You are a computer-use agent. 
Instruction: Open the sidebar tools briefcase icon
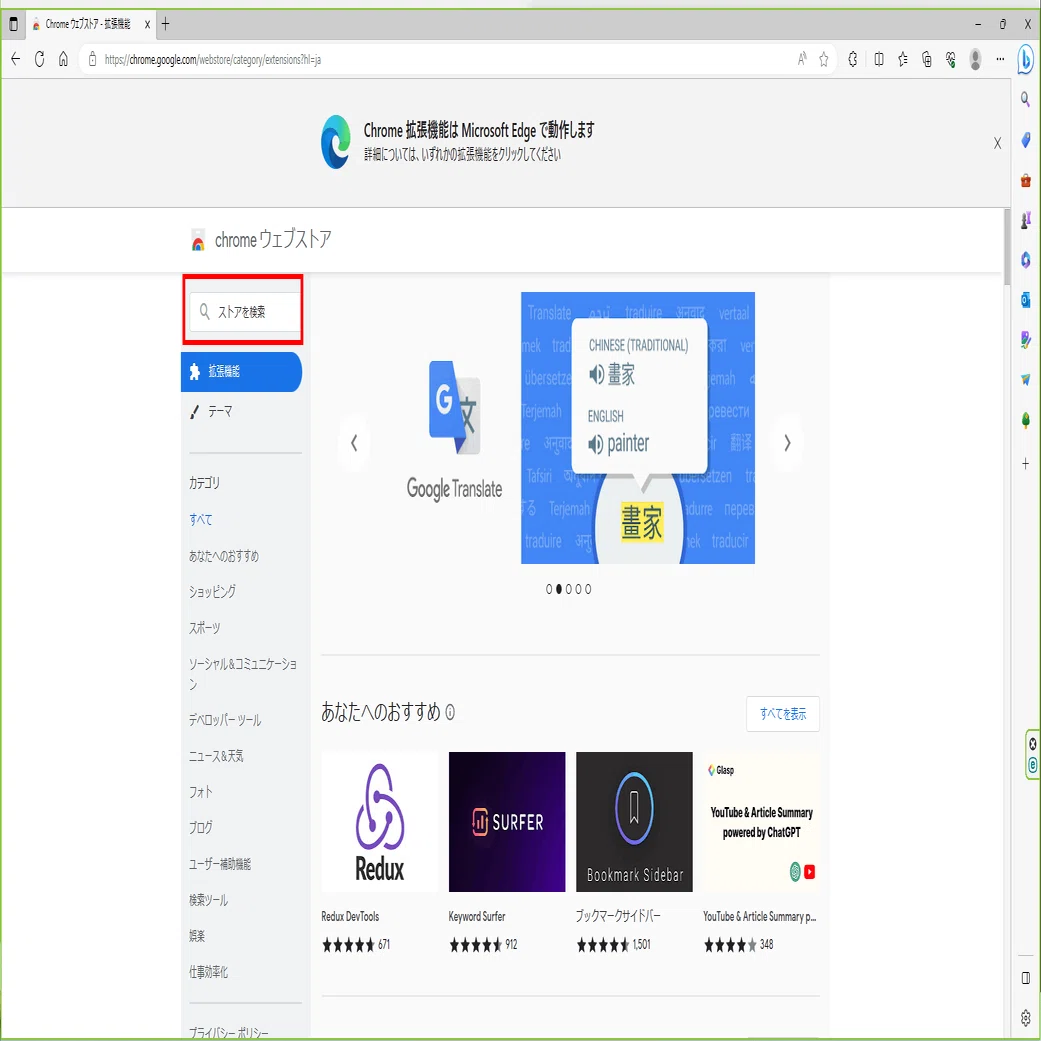[1026, 180]
